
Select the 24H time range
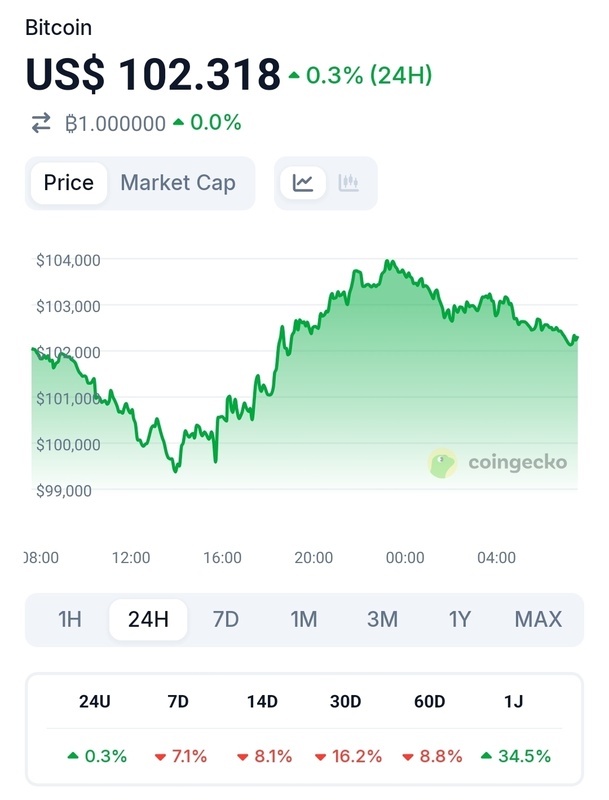148,619
